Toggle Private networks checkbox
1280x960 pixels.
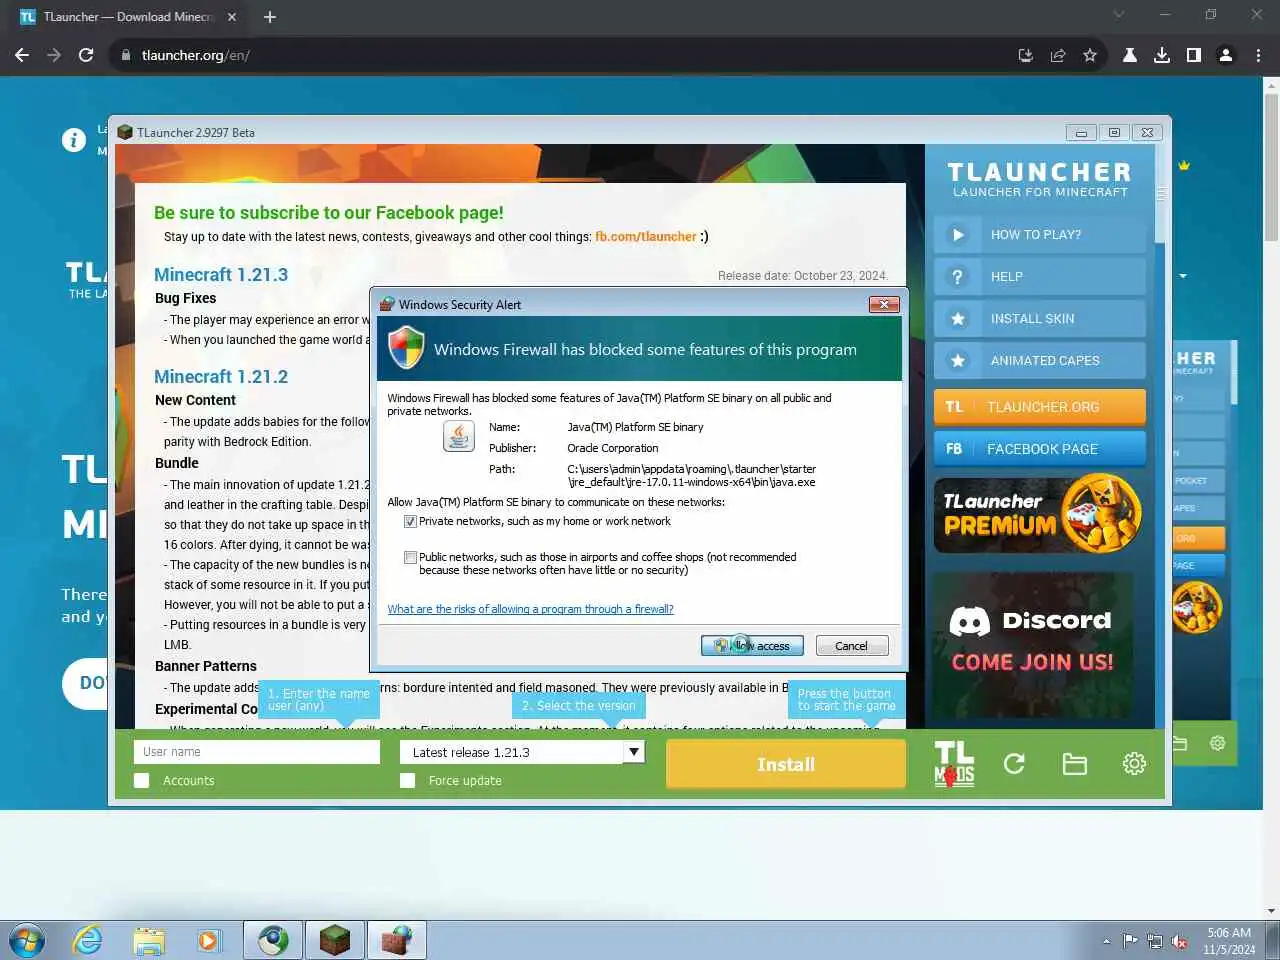pyautogui.click(x=410, y=522)
